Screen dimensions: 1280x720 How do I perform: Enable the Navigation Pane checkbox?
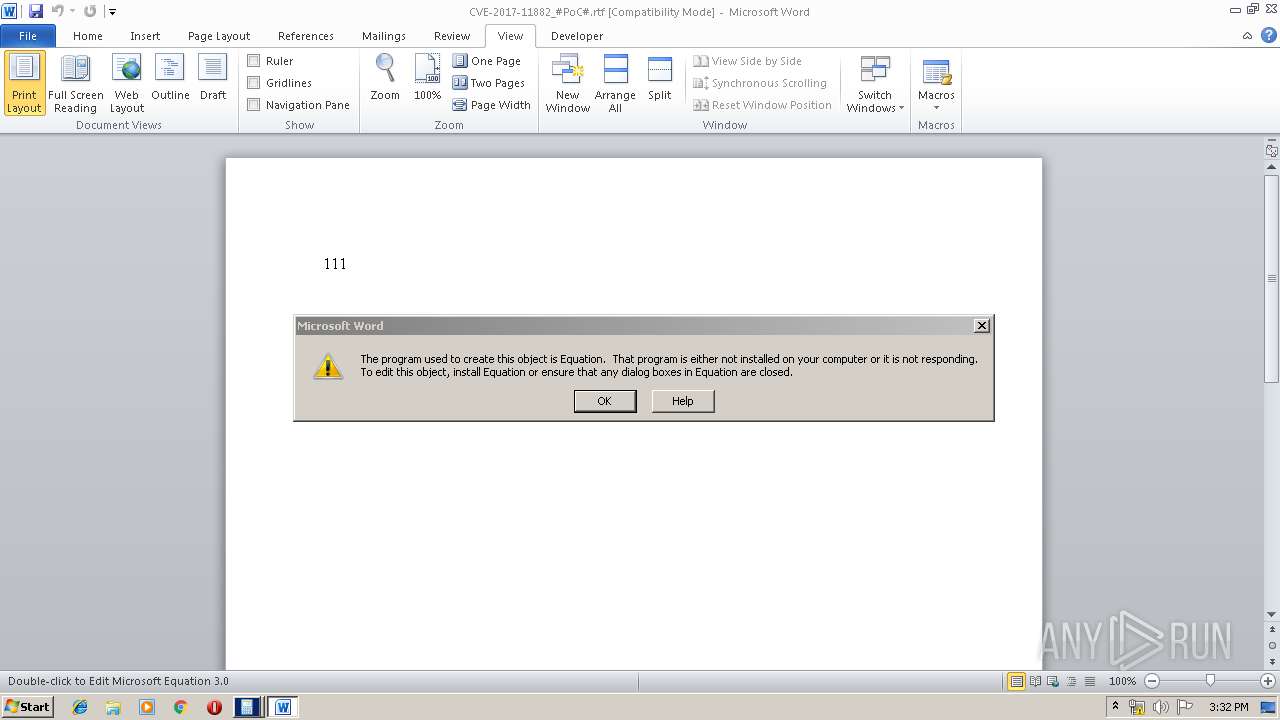[x=254, y=105]
